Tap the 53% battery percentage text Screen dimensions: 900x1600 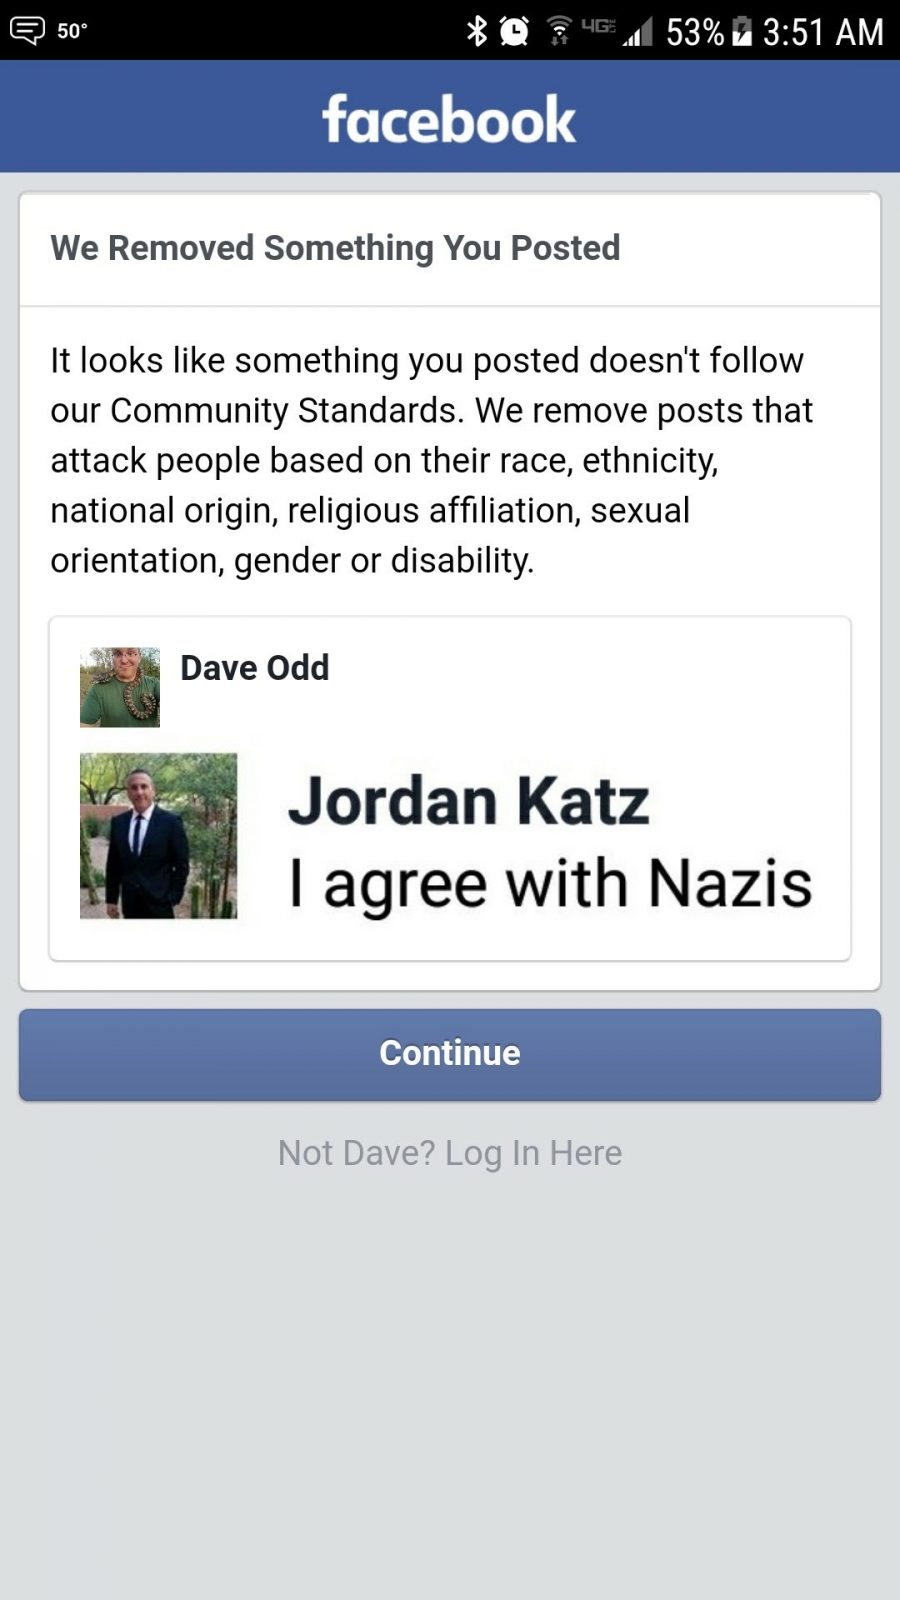pyautogui.click(x=695, y=32)
